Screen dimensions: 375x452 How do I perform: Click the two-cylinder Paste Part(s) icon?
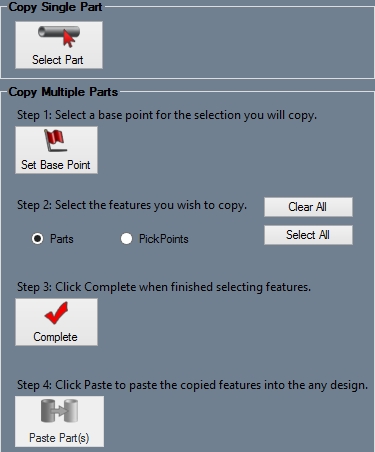[x=59, y=411]
